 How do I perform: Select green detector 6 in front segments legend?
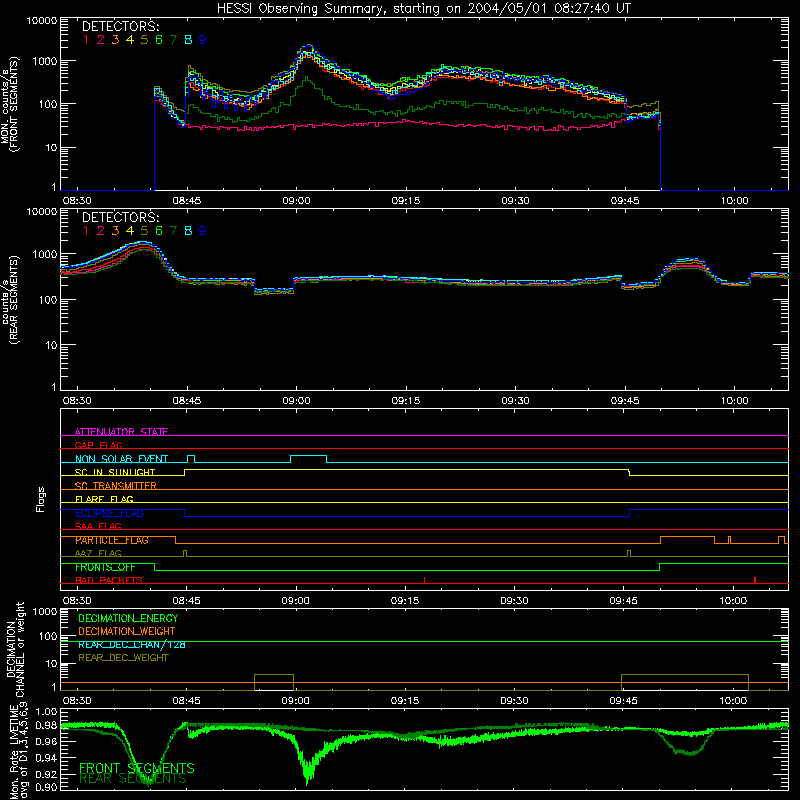tap(159, 40)
